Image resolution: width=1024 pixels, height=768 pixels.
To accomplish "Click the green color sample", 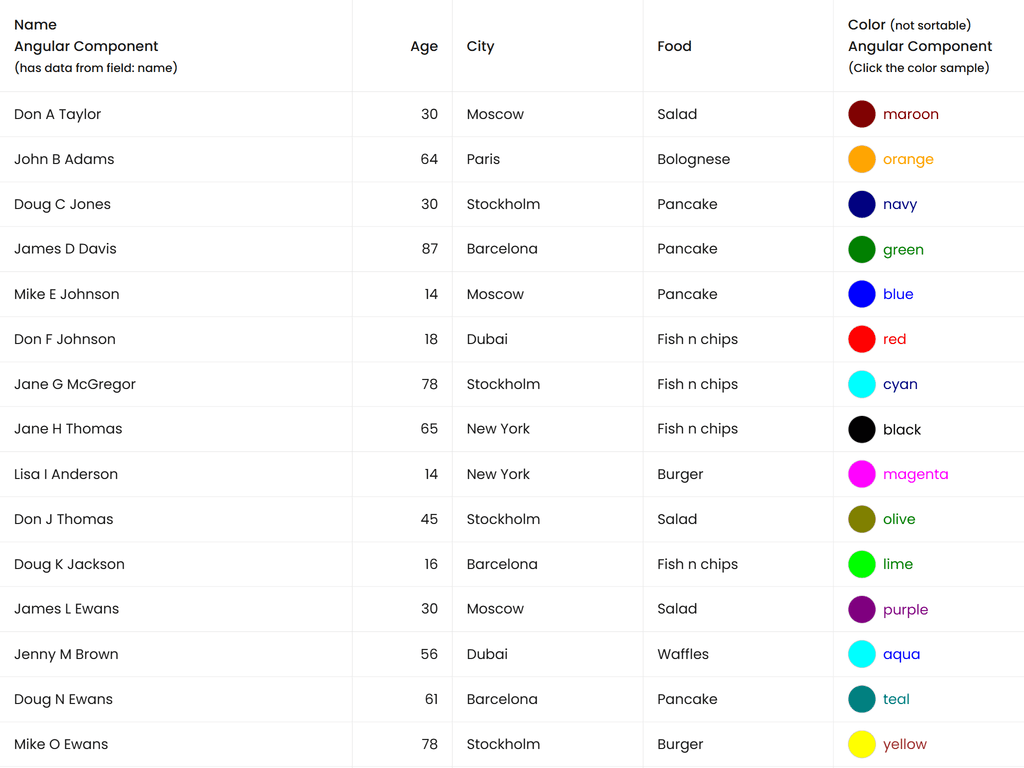I will [862, 249].
